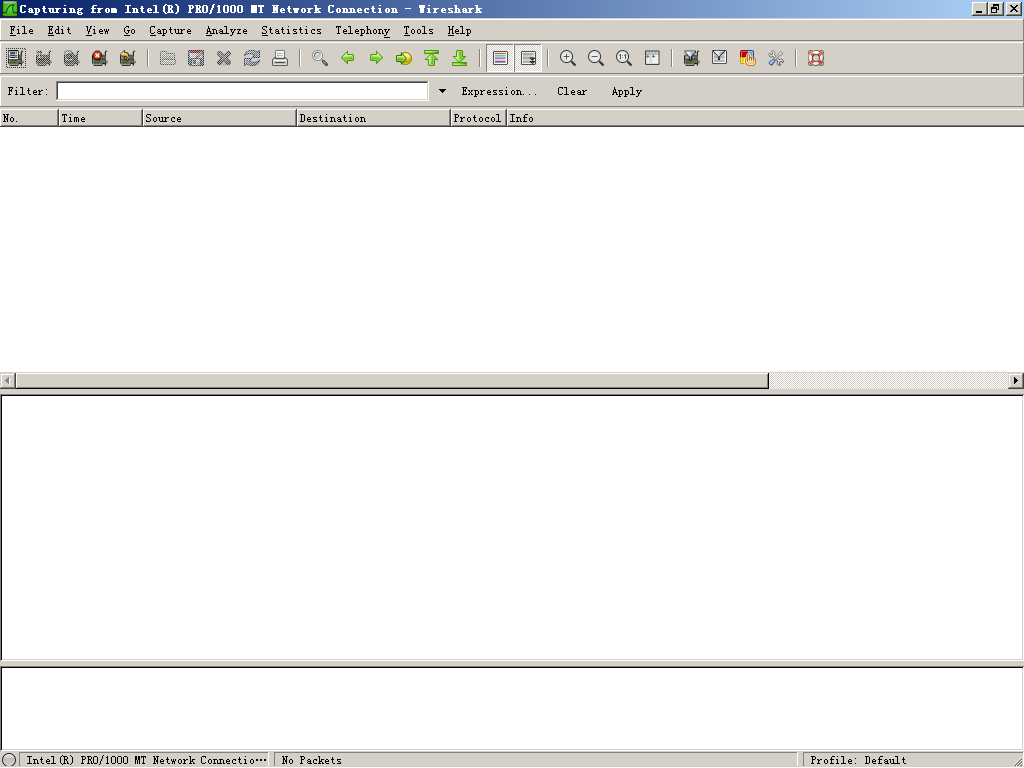The width and height of the screenshot is (1024, 768).
Task: Go forward in packet history
Action: 376,58
